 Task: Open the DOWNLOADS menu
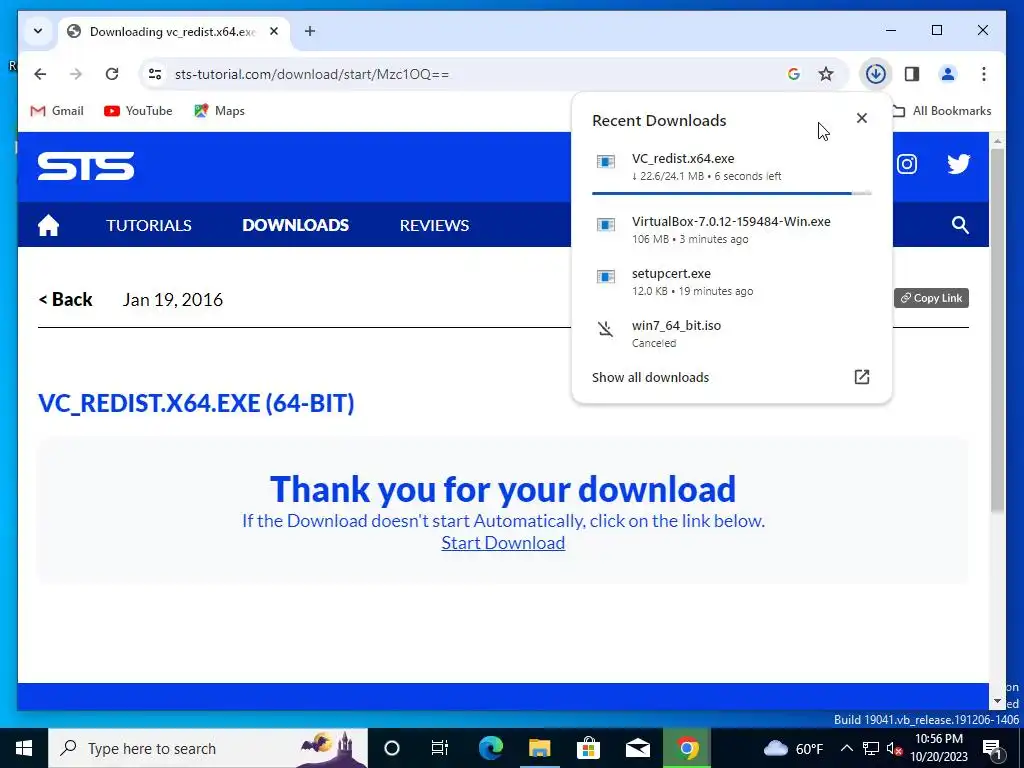[x=295, y=225]
